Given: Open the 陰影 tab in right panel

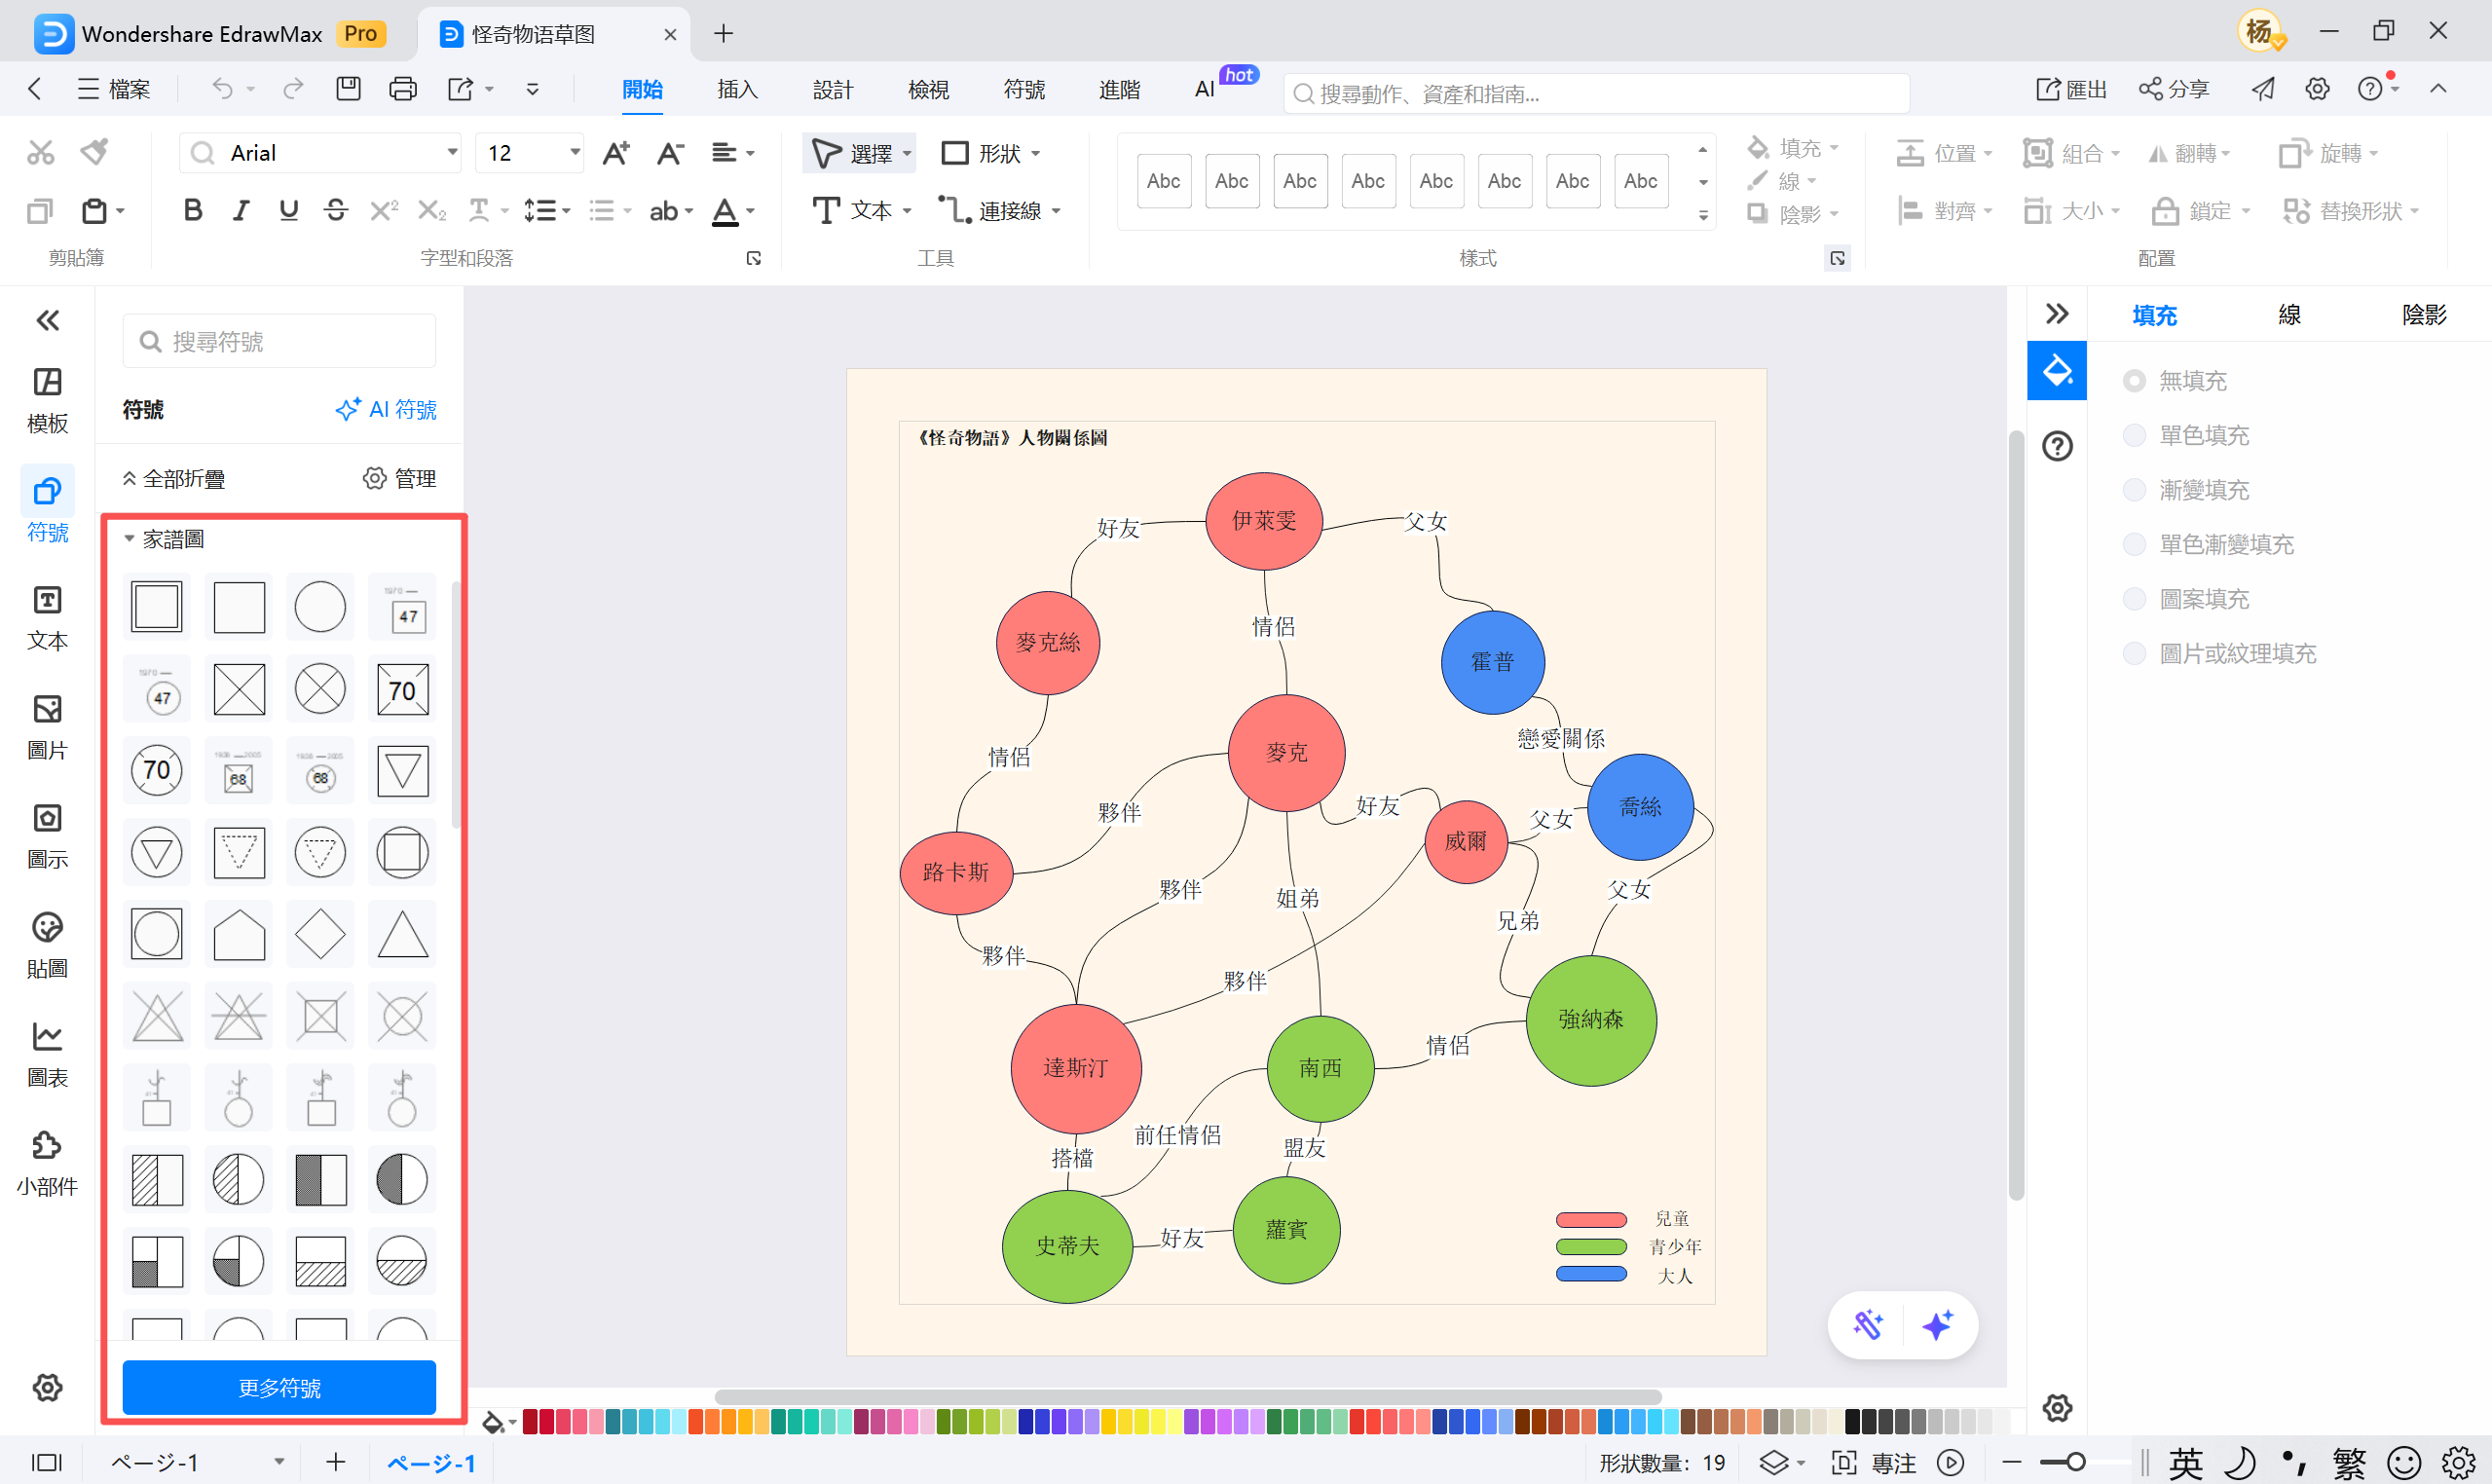Looking at the screenshot, I should coord(2423,315).
